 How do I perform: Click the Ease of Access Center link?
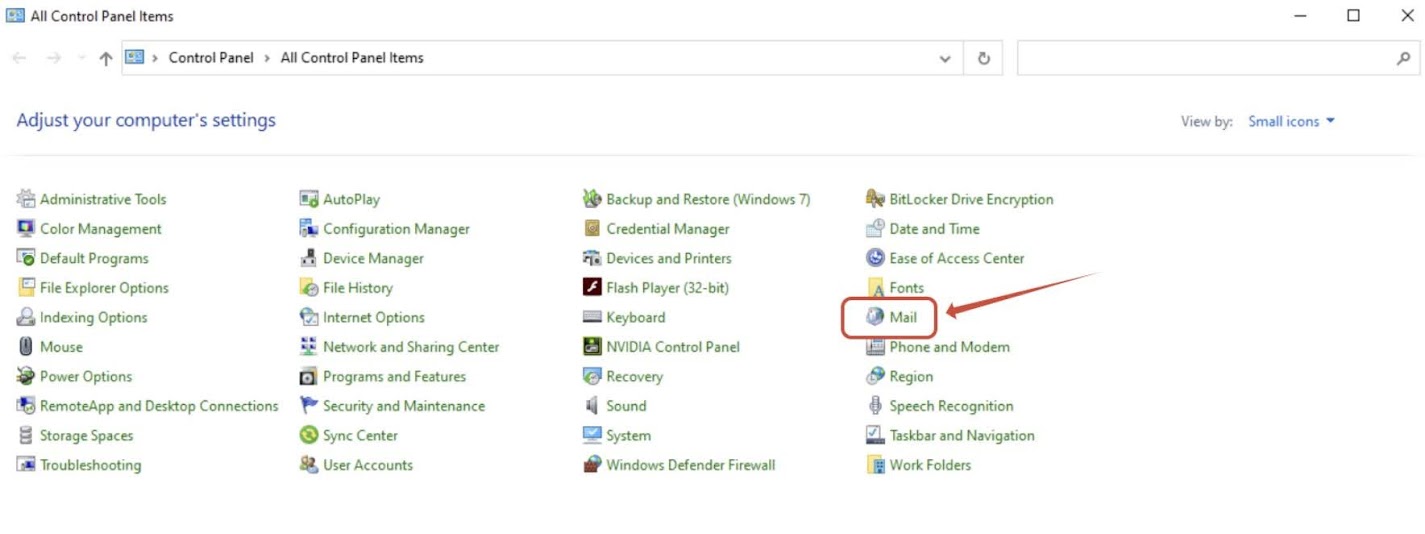(957, 258)
